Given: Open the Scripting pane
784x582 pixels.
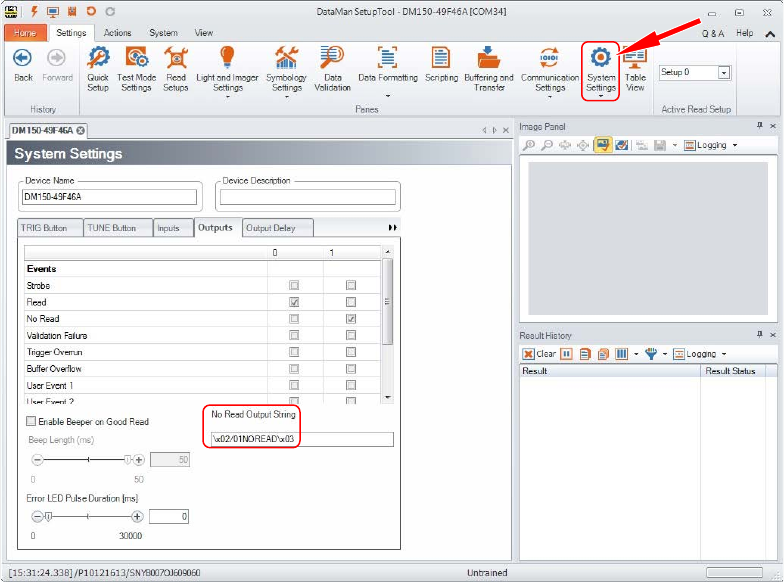Looking at the screenshot, I should coord(441,68).
